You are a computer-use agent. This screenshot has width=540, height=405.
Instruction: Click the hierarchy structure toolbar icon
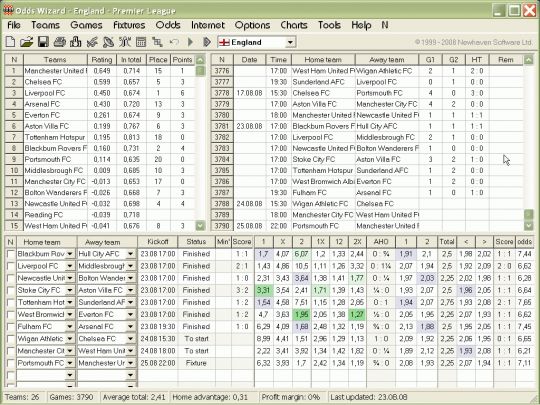[x=157, y=42]
